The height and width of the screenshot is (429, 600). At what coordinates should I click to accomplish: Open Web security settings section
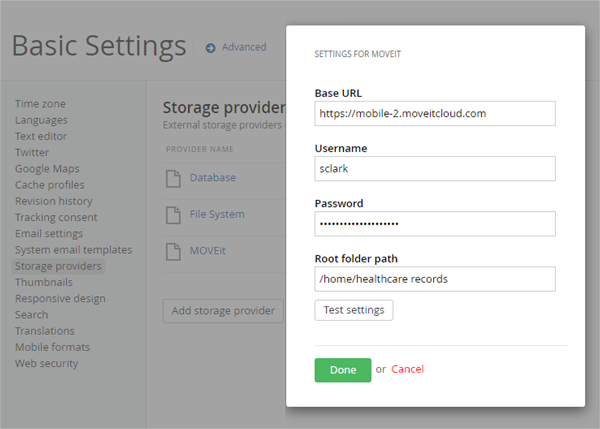click(x=46, y=363)
